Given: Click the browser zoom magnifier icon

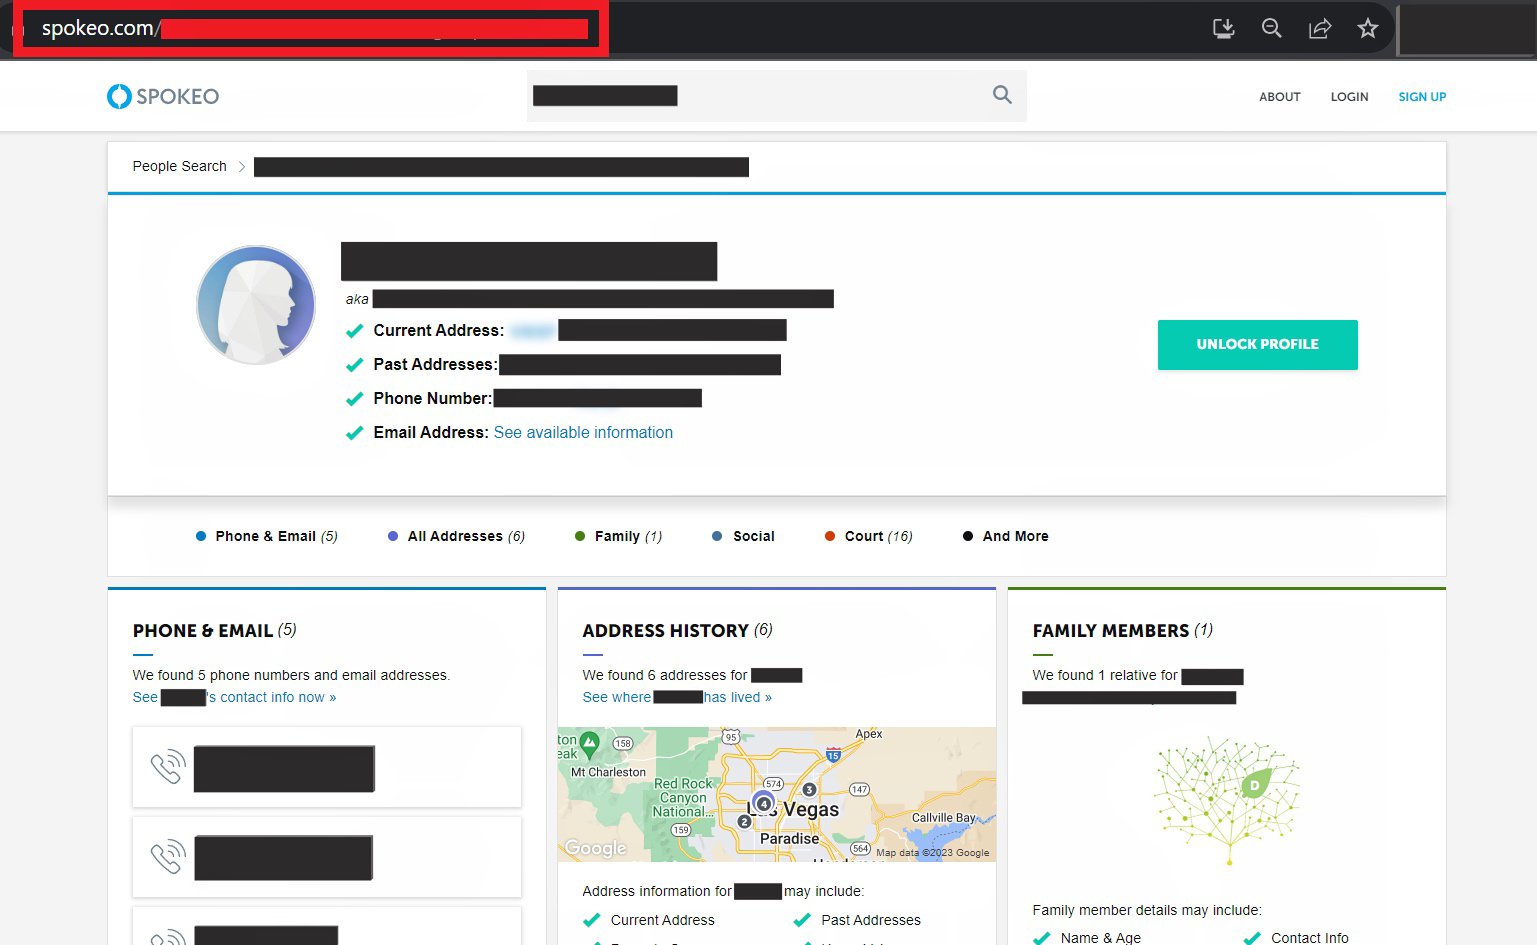Looking at the screenshot, I should [x=1271, y=28].
